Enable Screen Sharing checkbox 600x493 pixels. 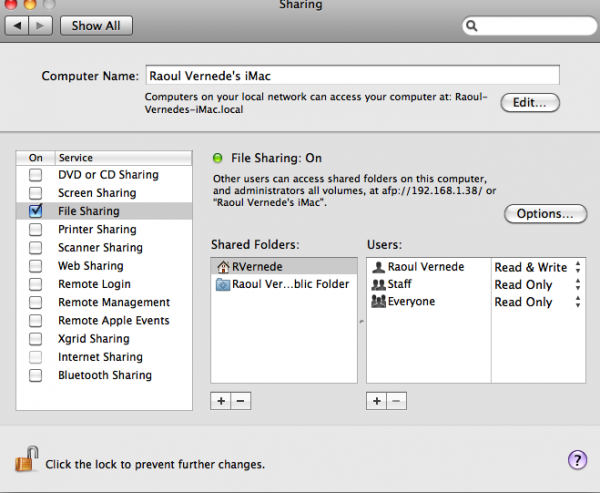(x=36, y=193)
